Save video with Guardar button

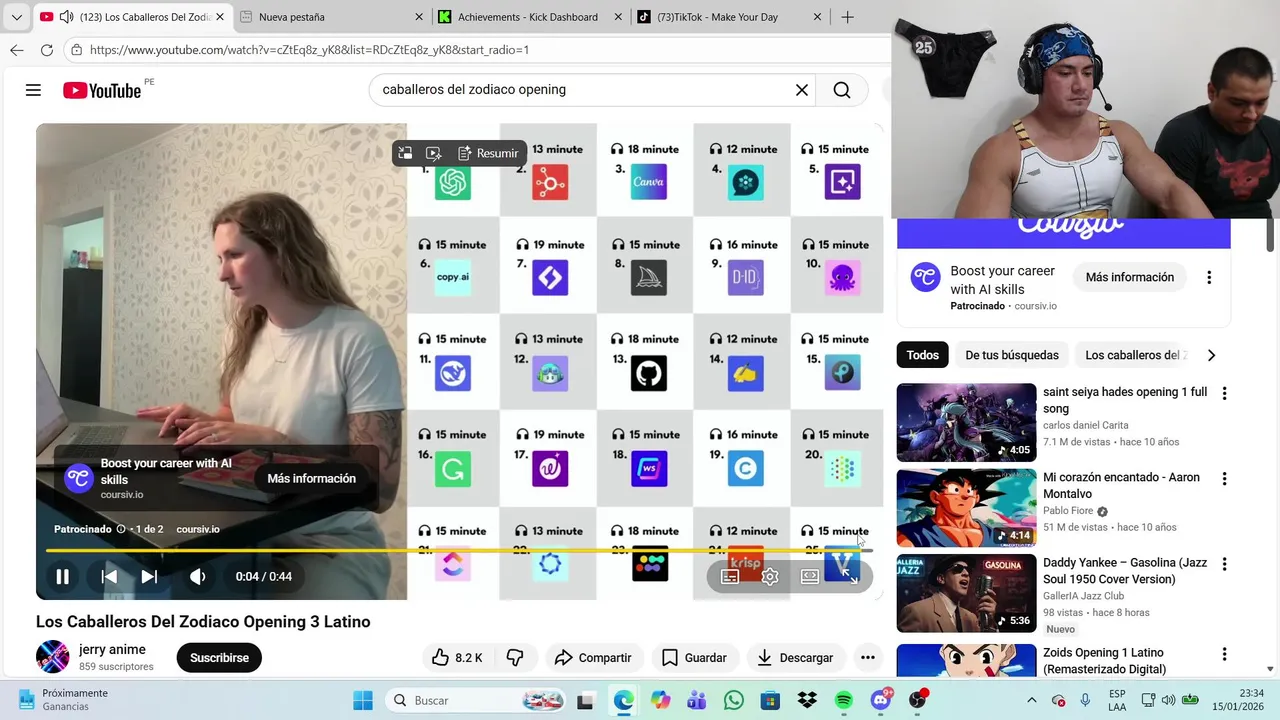694,657
